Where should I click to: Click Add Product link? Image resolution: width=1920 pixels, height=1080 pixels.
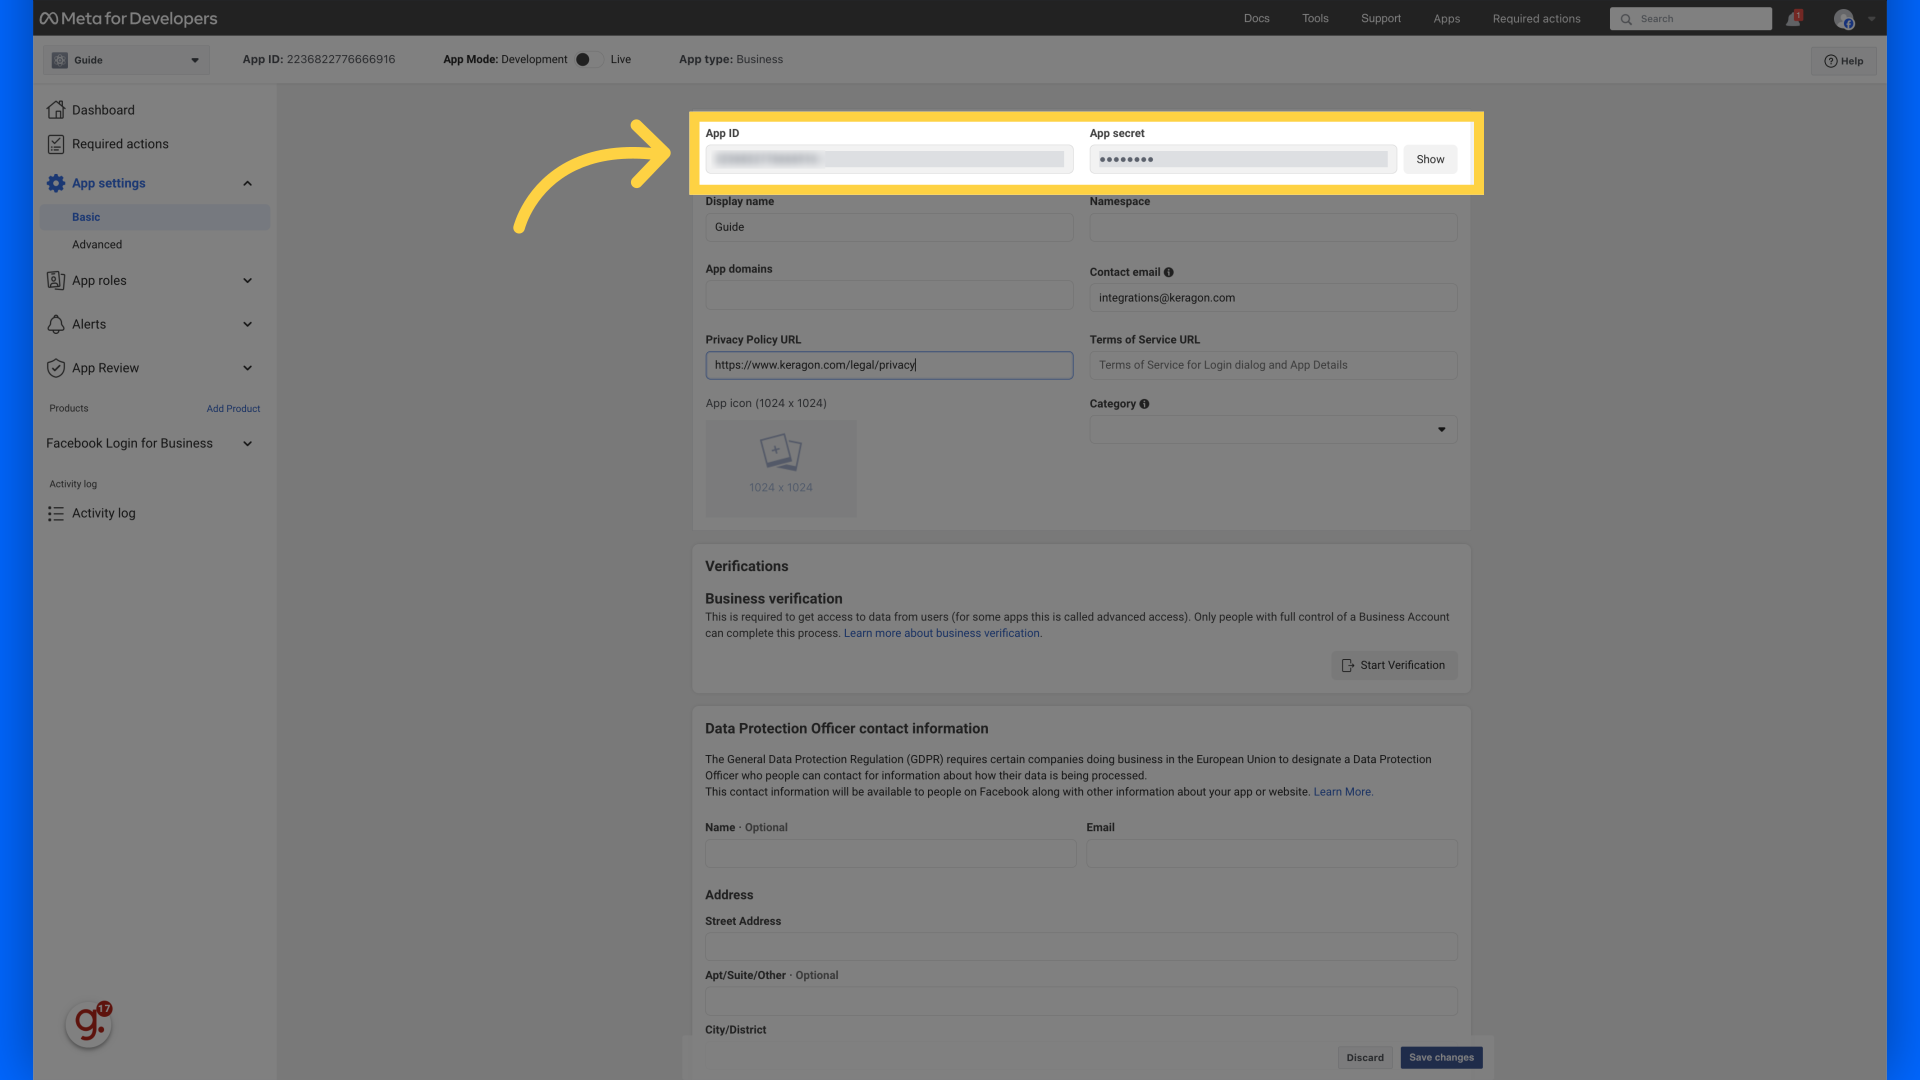coord(233,409)
